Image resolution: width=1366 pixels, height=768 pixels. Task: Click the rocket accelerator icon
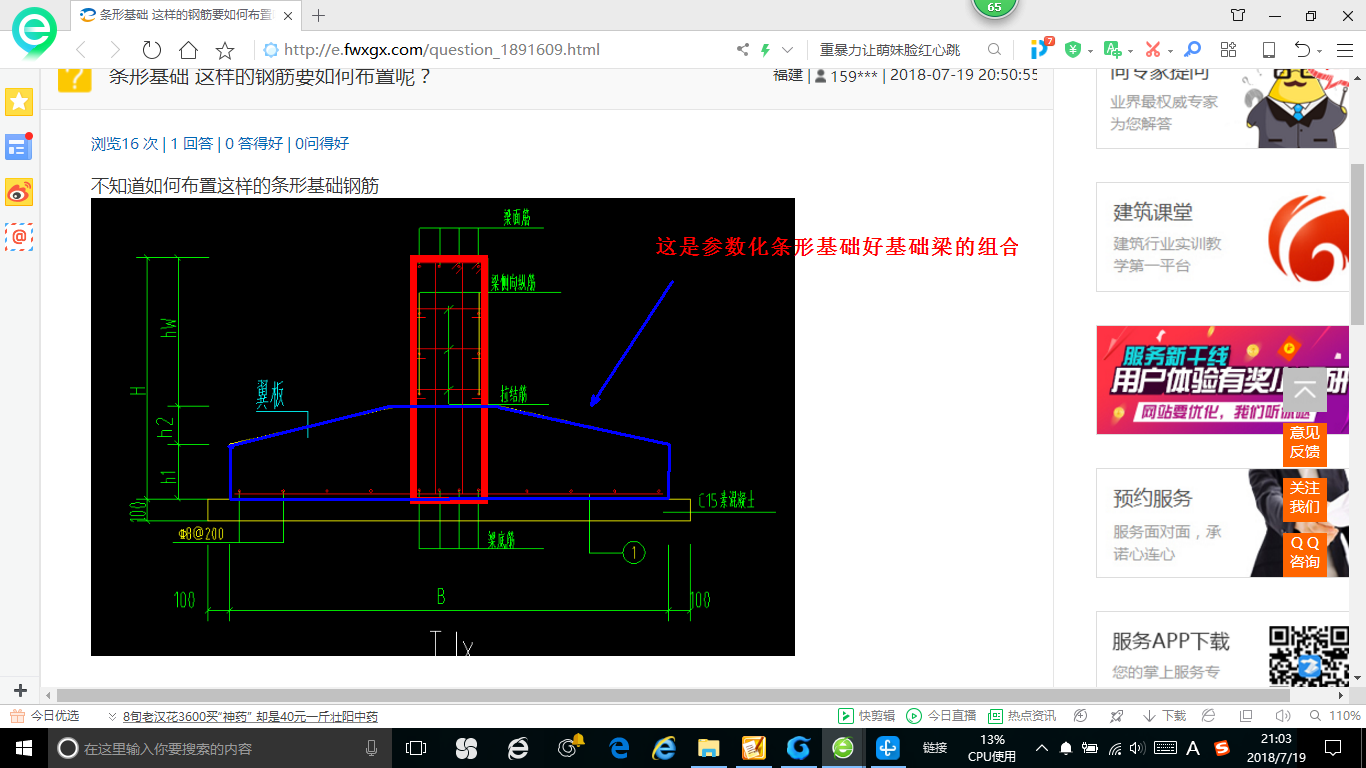[x=1117, y=716]
